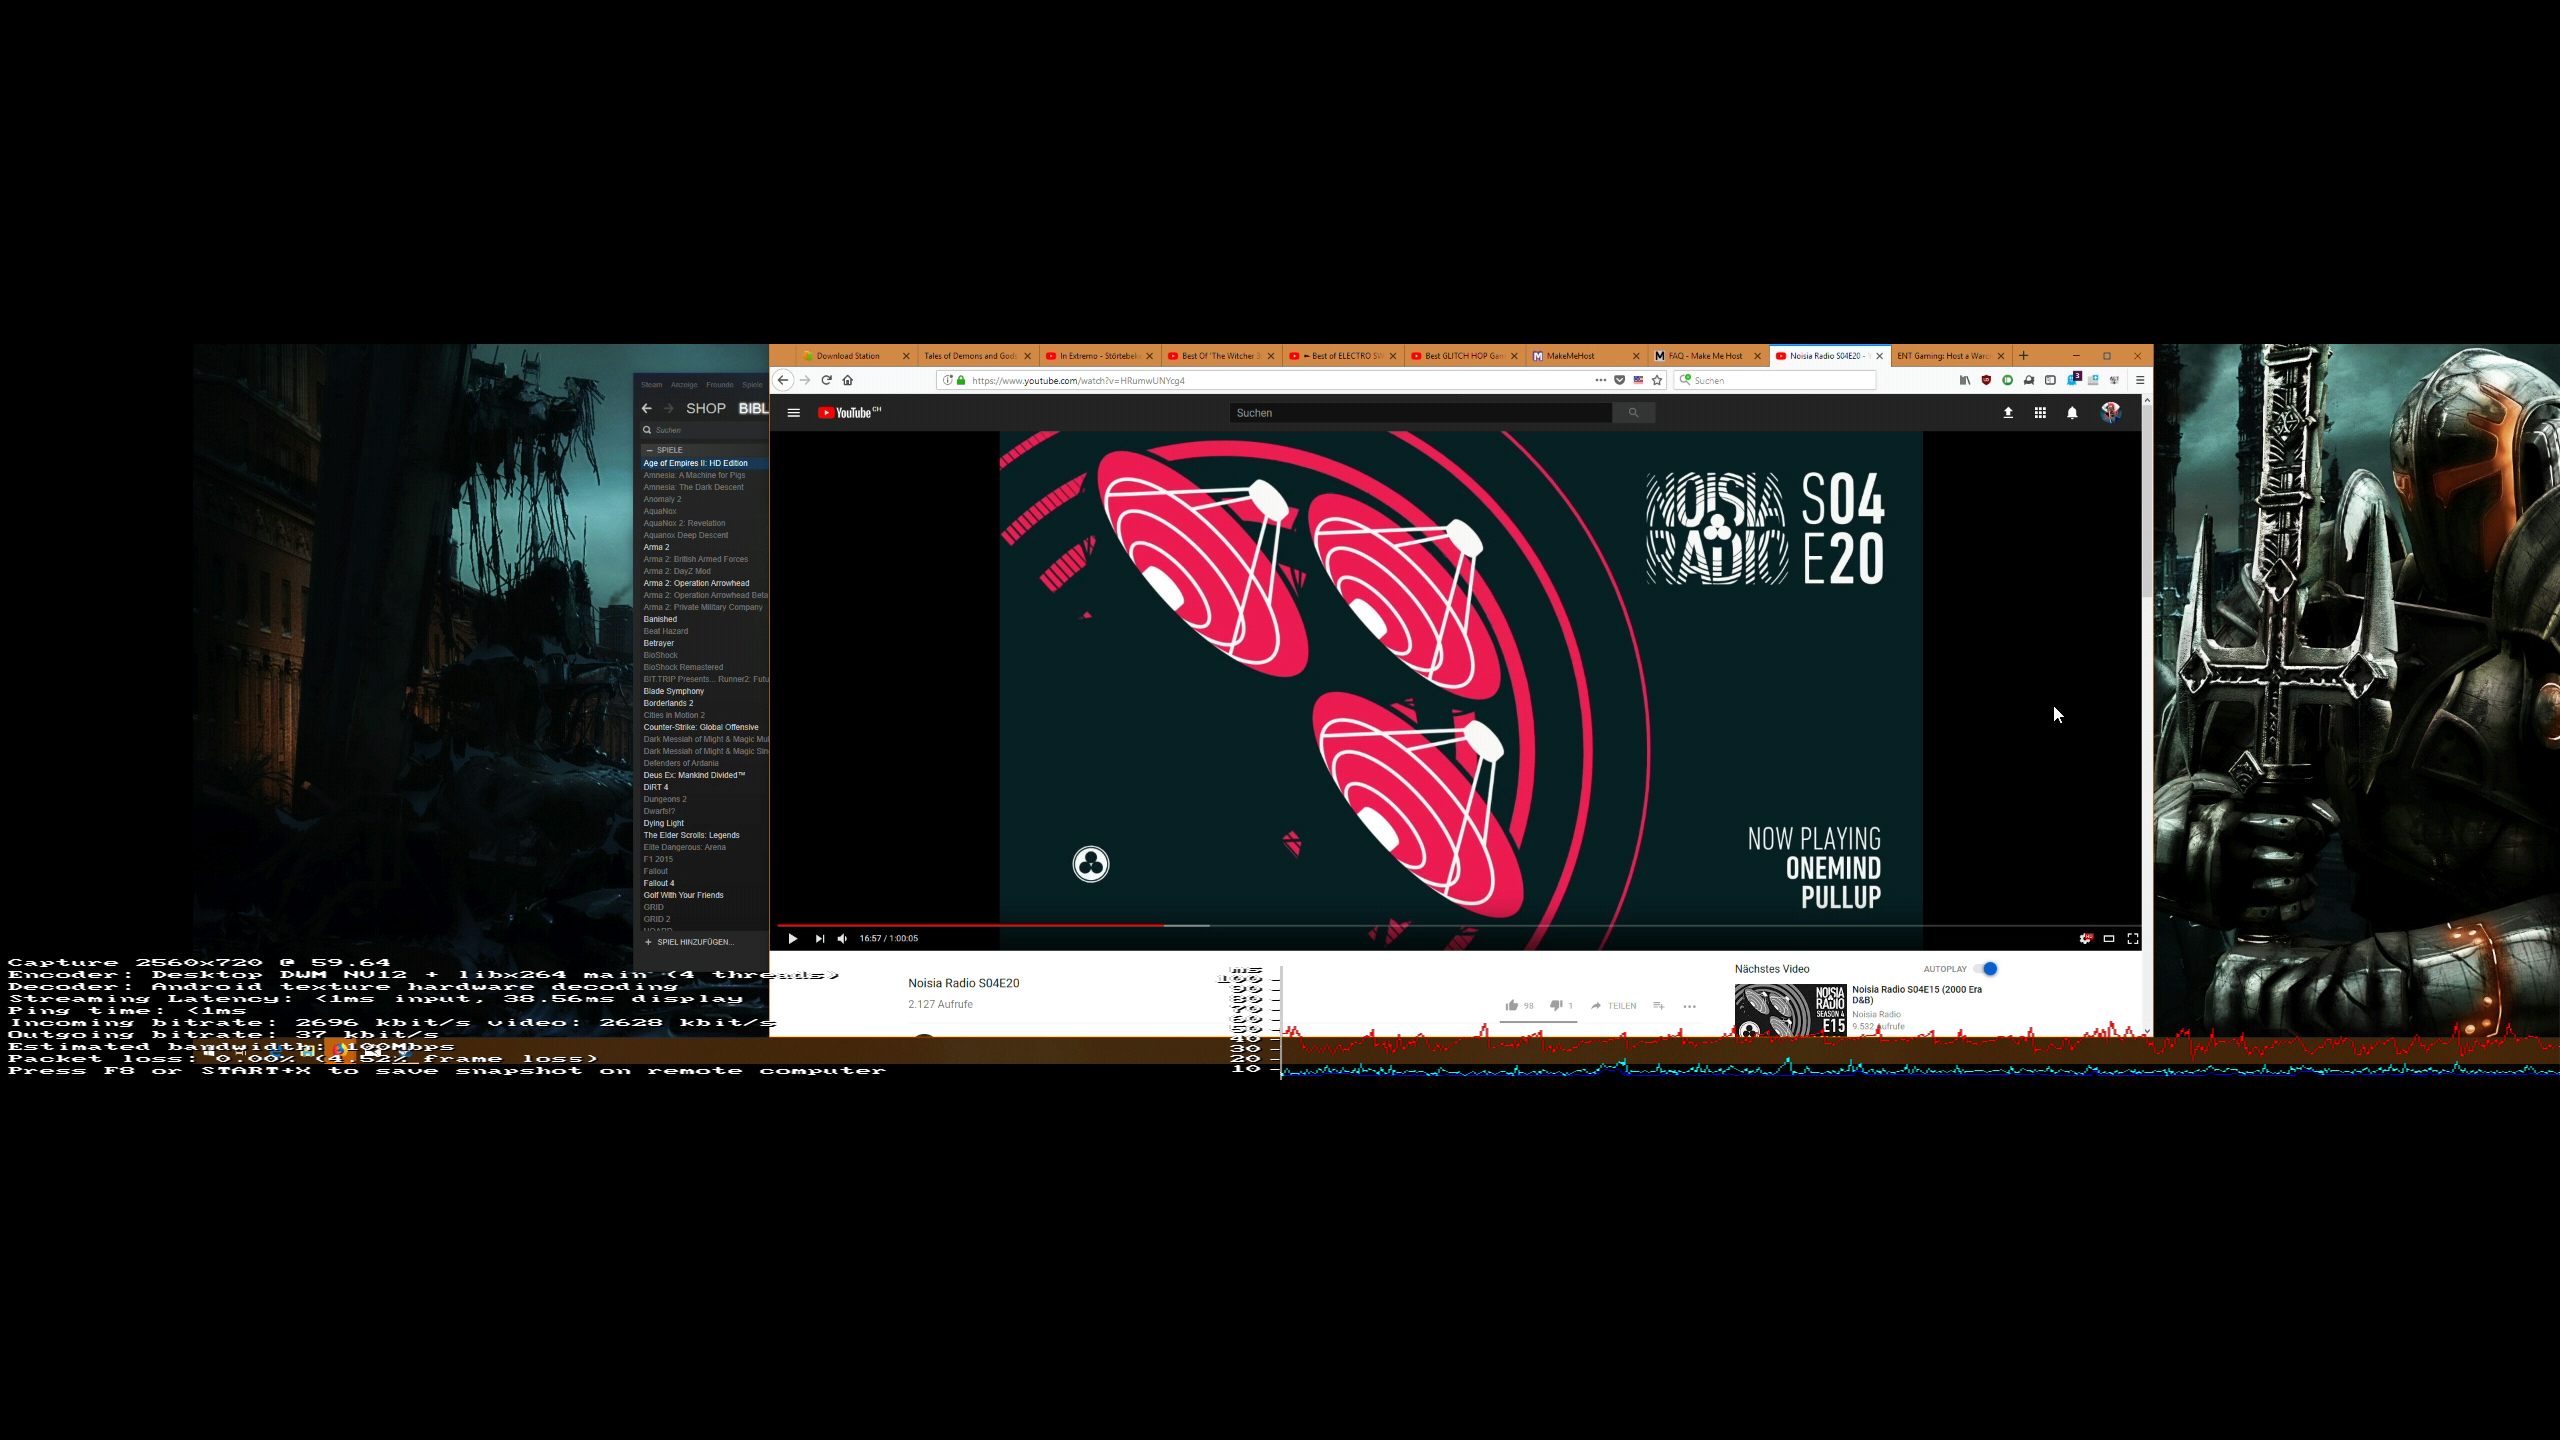Open Firefox page actions ellipsis in the address bar
Image resolution: width=2560 pixels, height=1440 pixels.
point(1600,380)
